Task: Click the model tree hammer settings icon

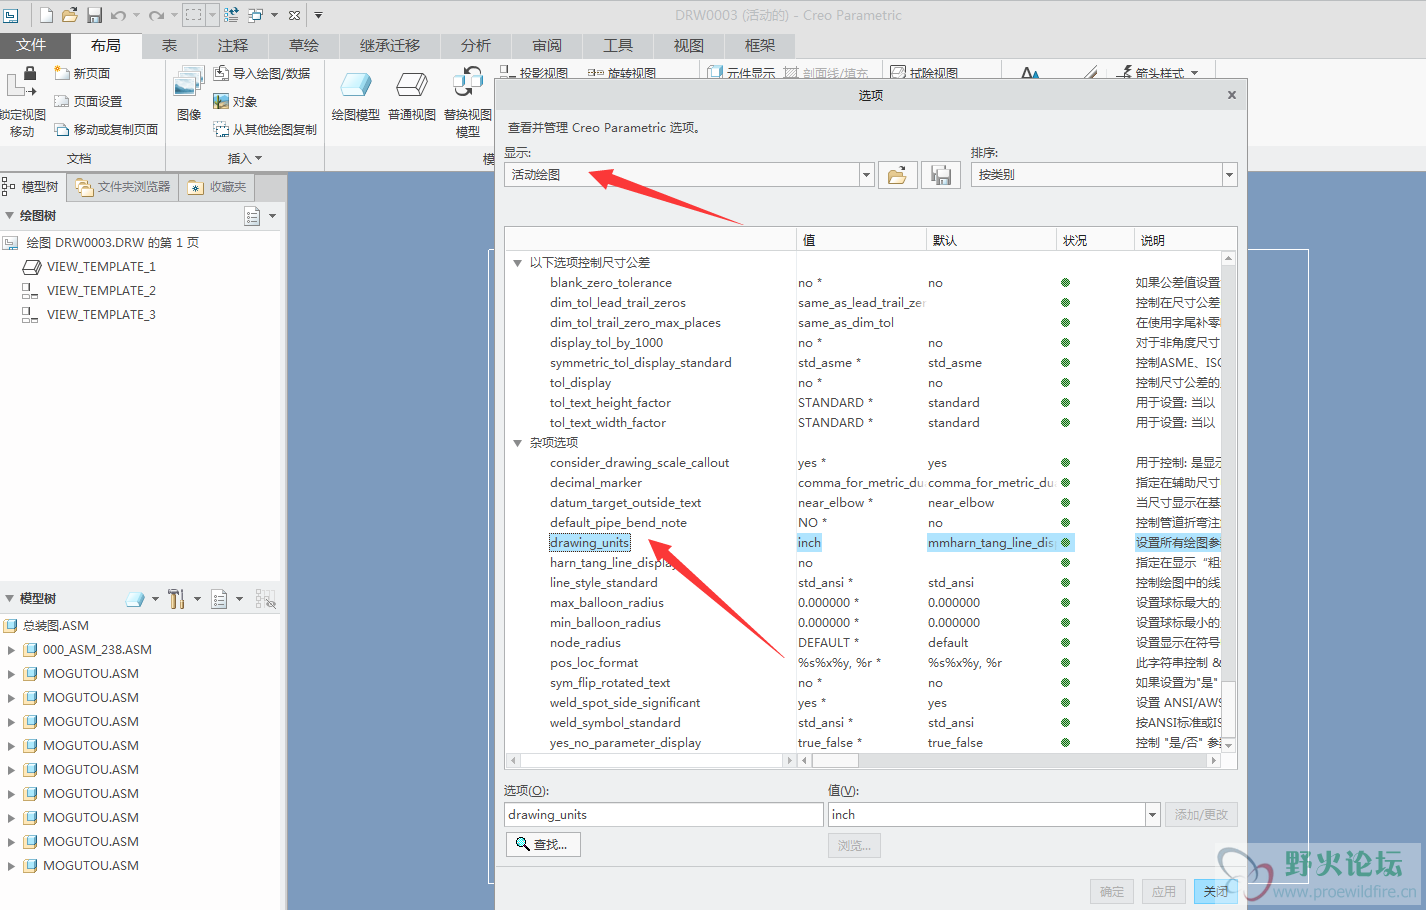Action: (177, 599)
